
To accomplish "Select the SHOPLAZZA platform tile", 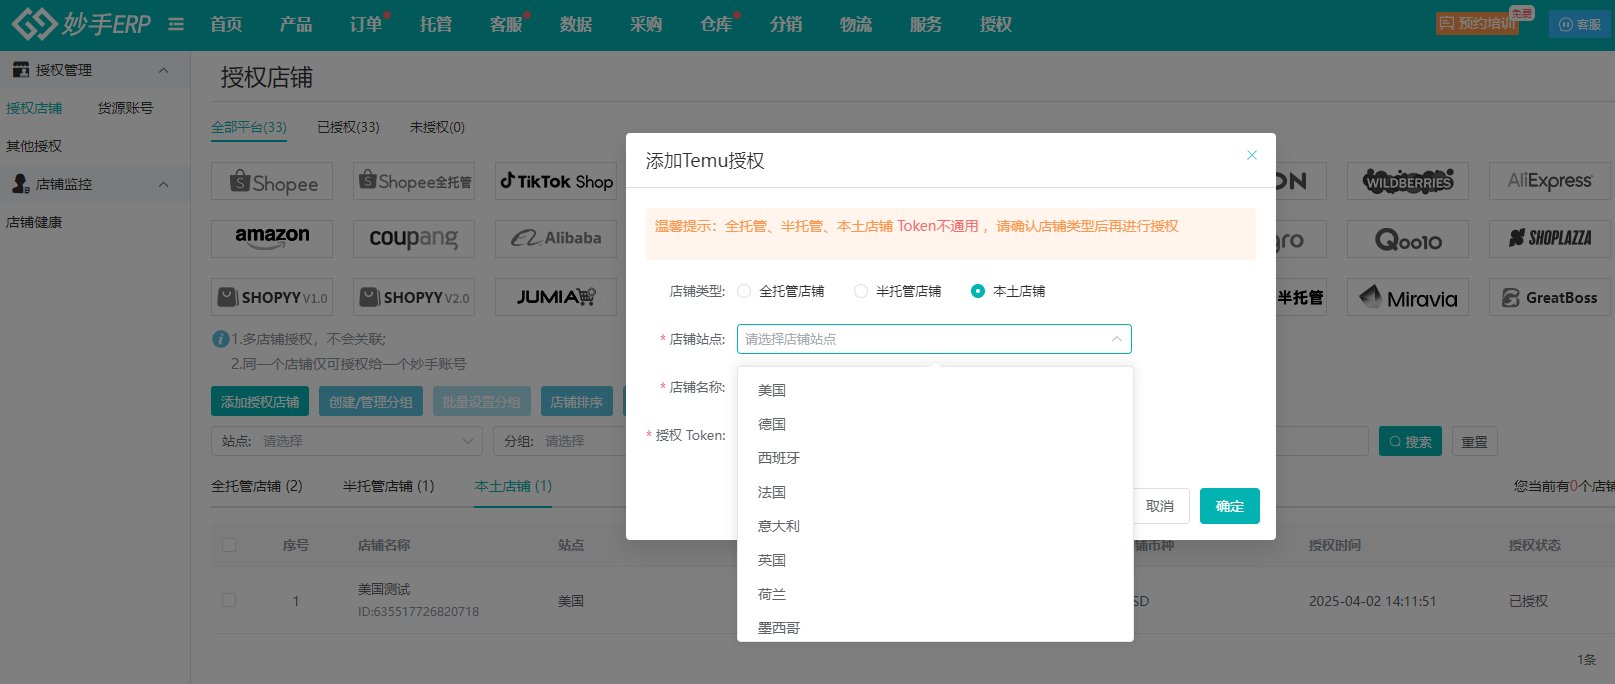I will (x=1550, y=239).
